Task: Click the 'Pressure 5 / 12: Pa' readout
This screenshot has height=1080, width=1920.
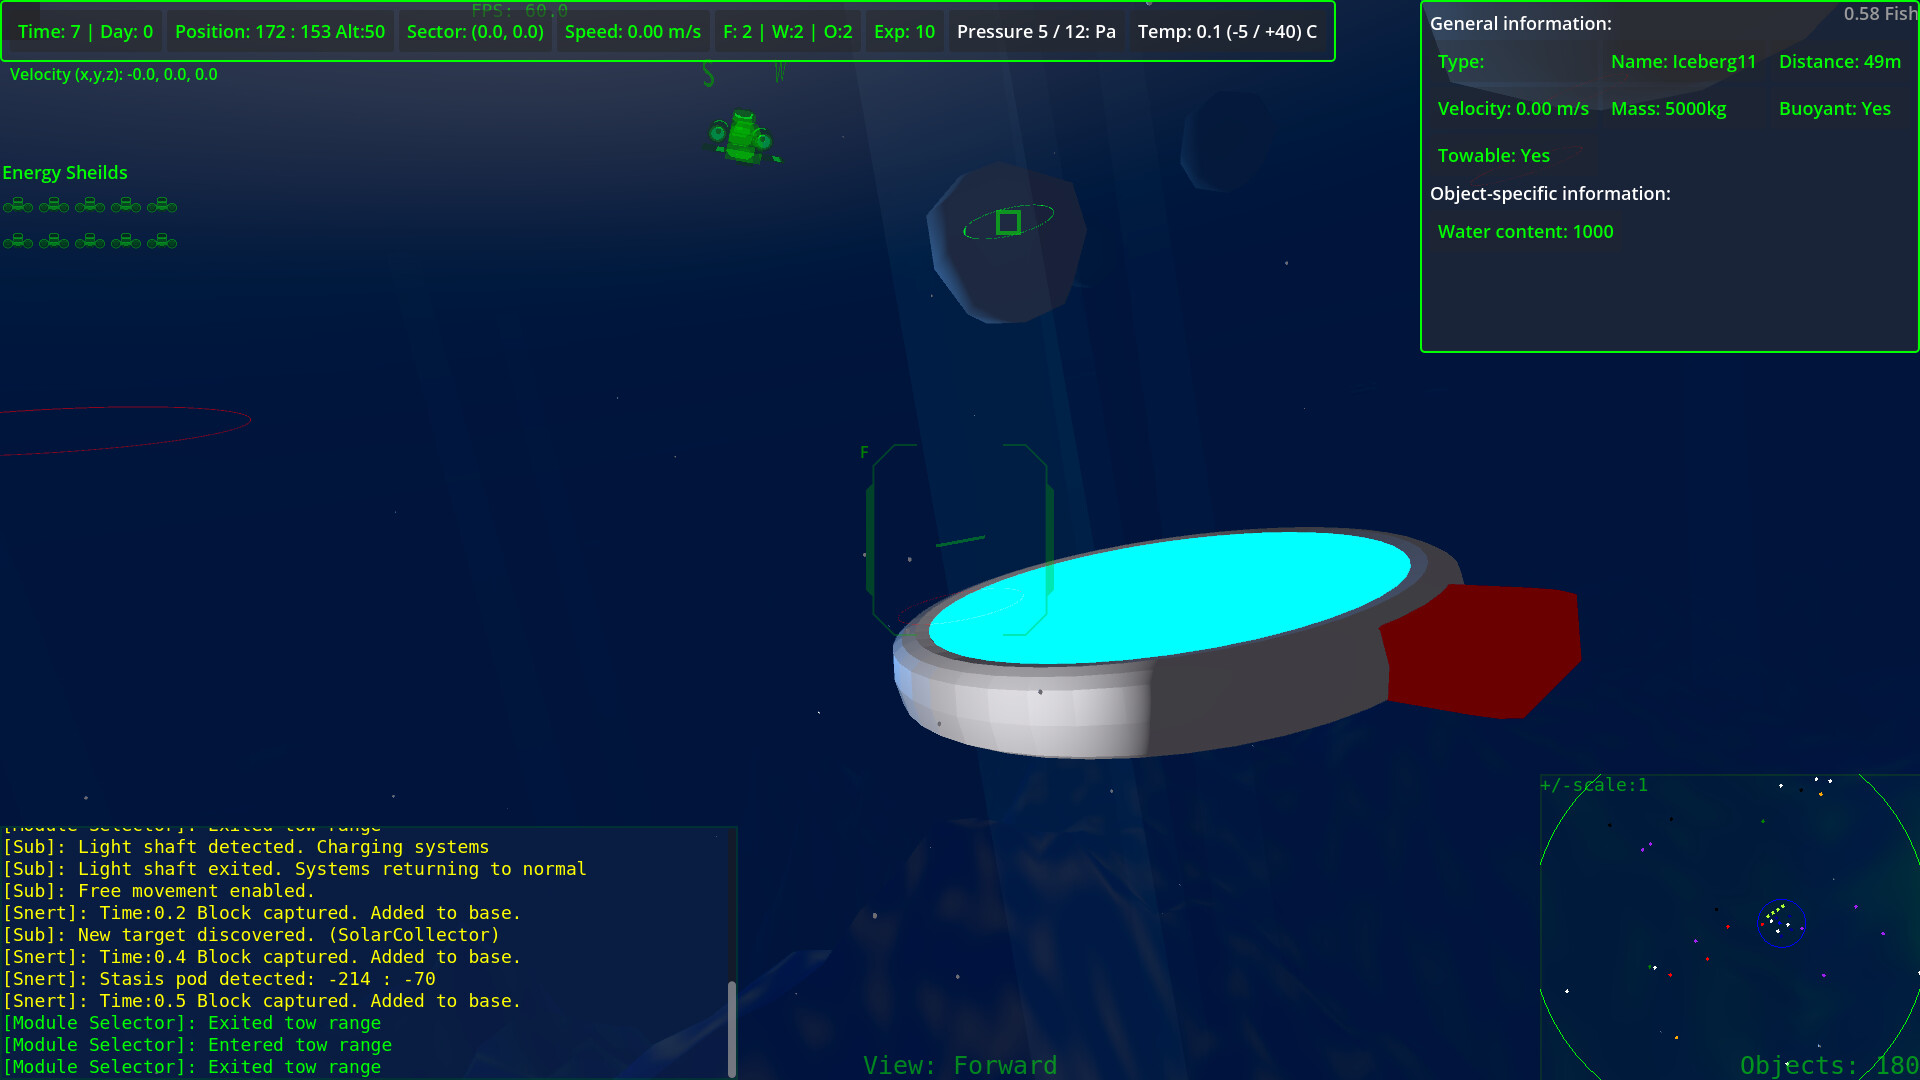Action: tap(1036, 32)
